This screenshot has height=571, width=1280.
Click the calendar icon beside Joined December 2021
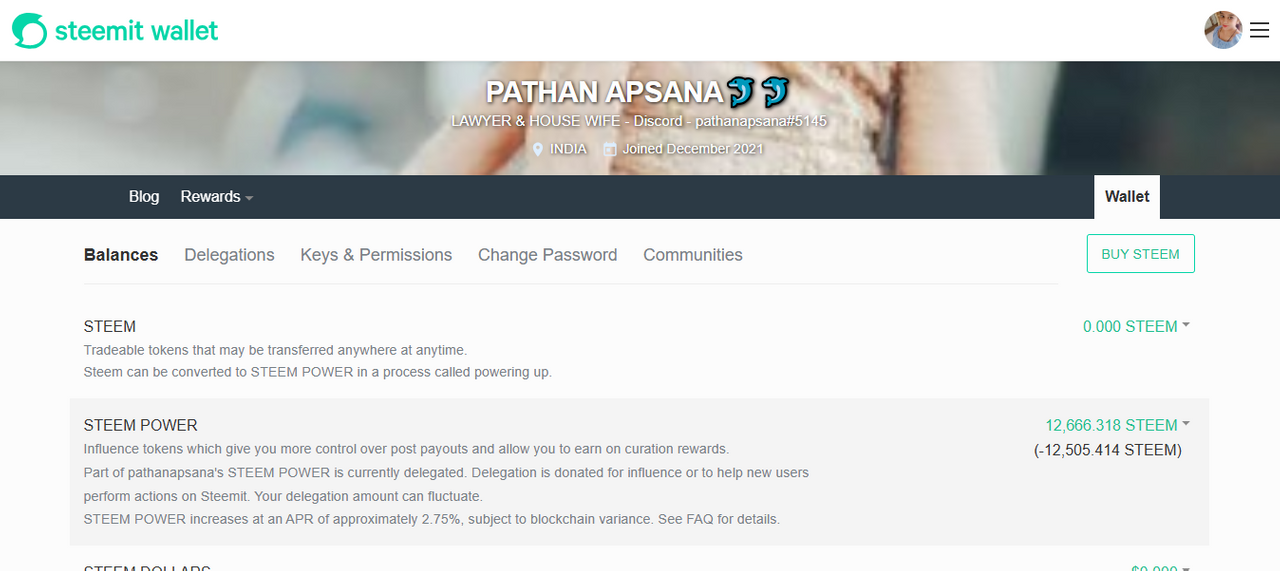(609, 149)
